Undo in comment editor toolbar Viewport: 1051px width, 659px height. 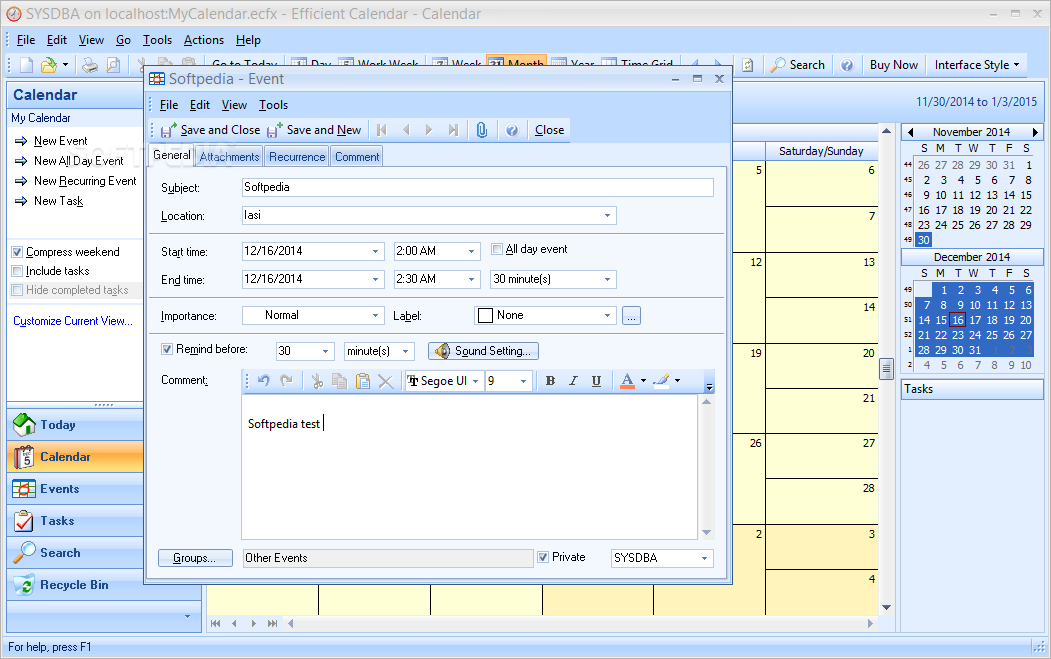pos(263,381)
